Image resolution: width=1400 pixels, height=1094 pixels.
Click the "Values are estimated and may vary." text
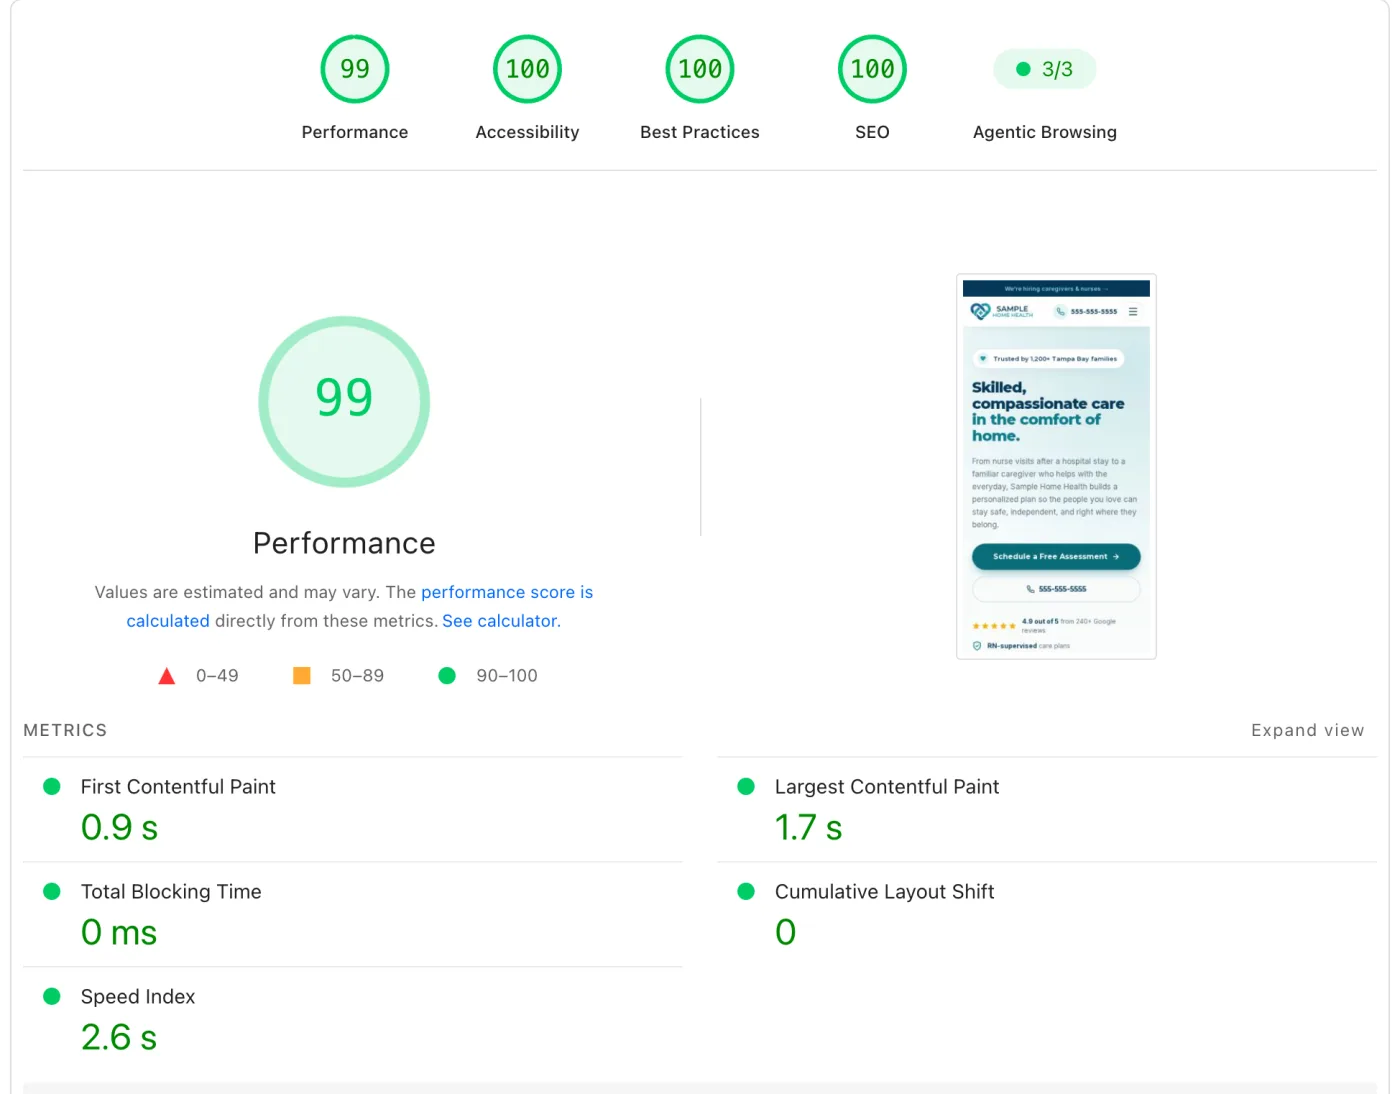tap(238, 592)
